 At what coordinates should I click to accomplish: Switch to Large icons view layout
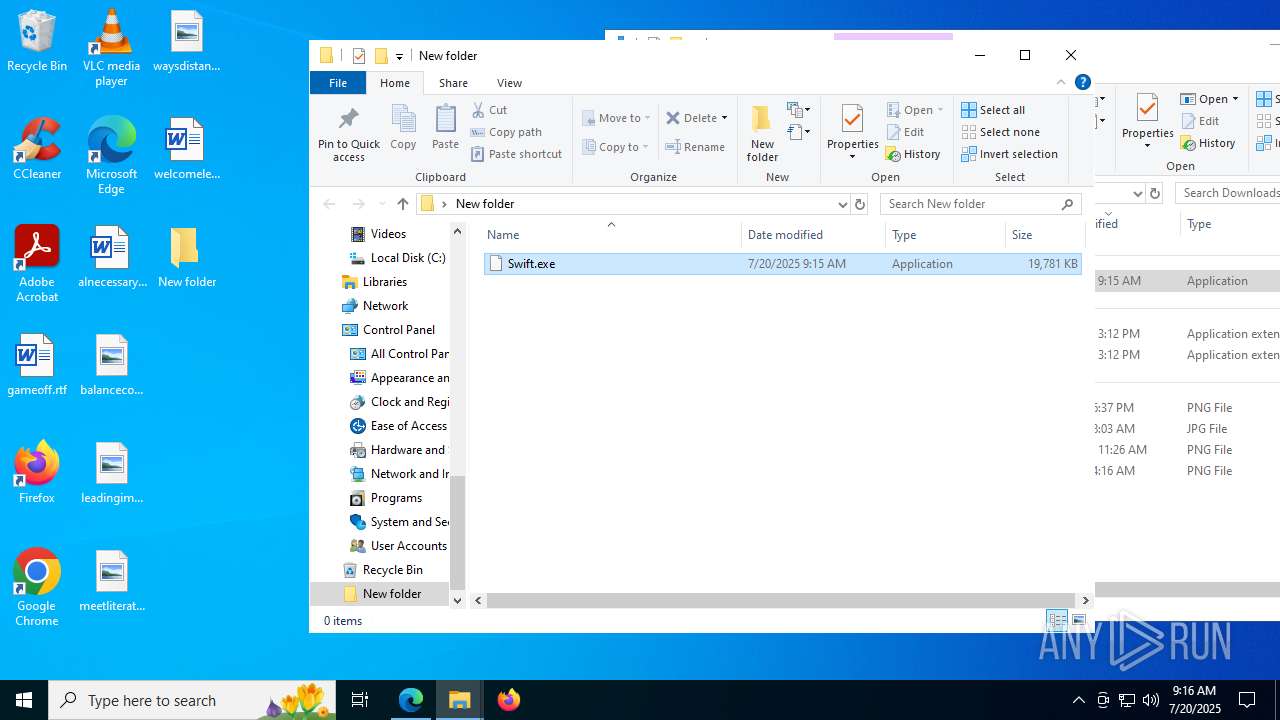click(x=1079, y=621)
